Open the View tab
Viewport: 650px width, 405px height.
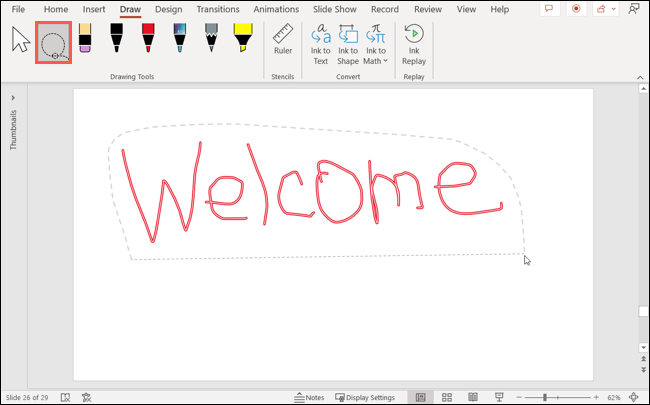pos(466,9)
